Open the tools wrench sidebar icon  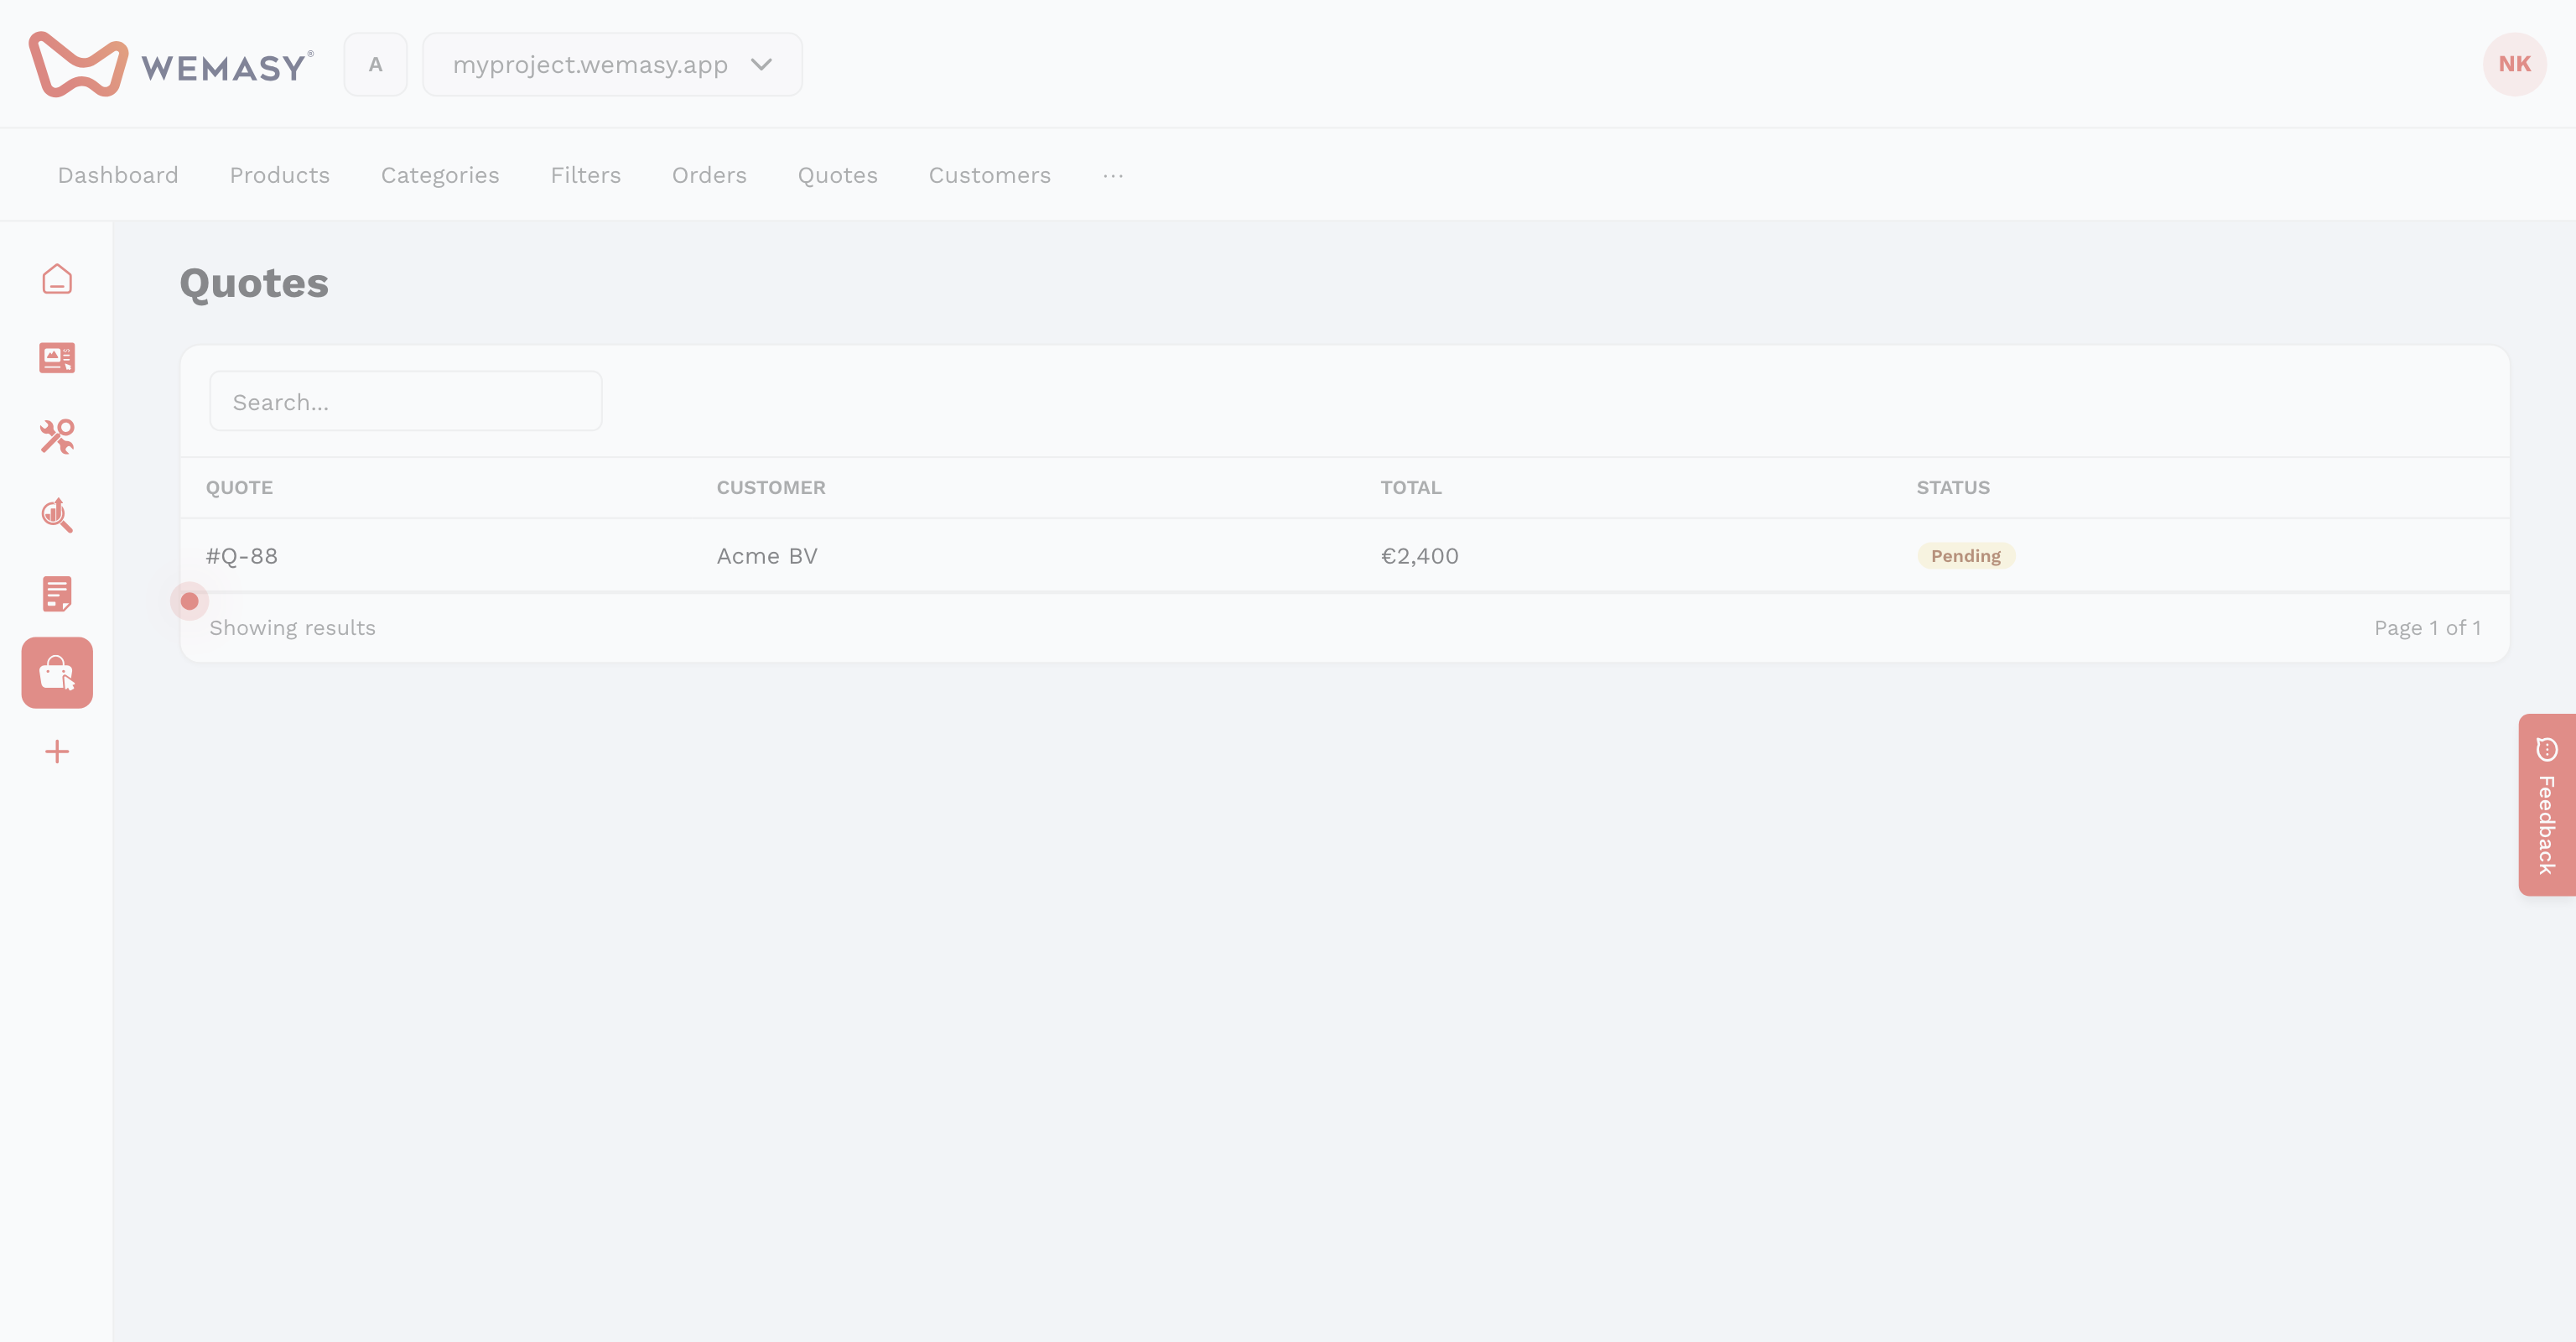coord(57,437)
